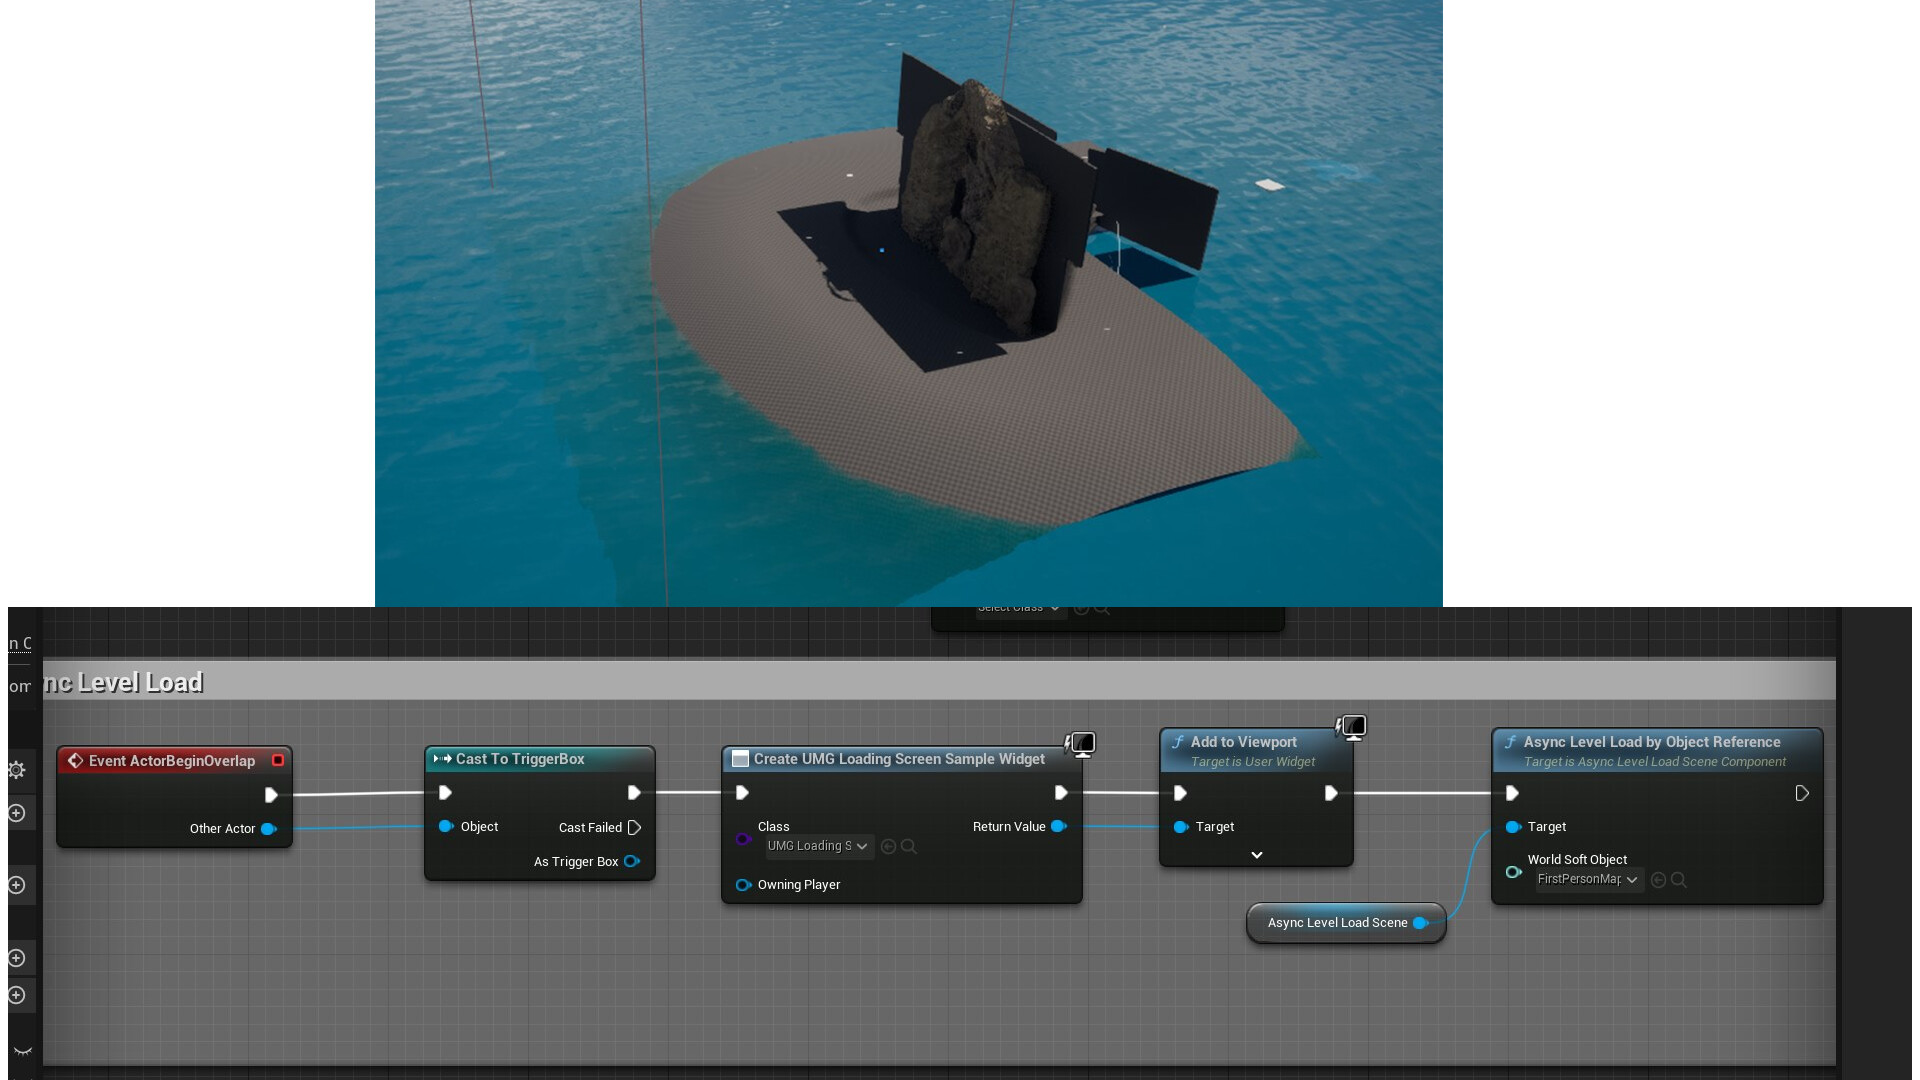Click browse magnifier next to UMG Loading class
This screenshot has height=1080, width=1920.
pos(909,847)
